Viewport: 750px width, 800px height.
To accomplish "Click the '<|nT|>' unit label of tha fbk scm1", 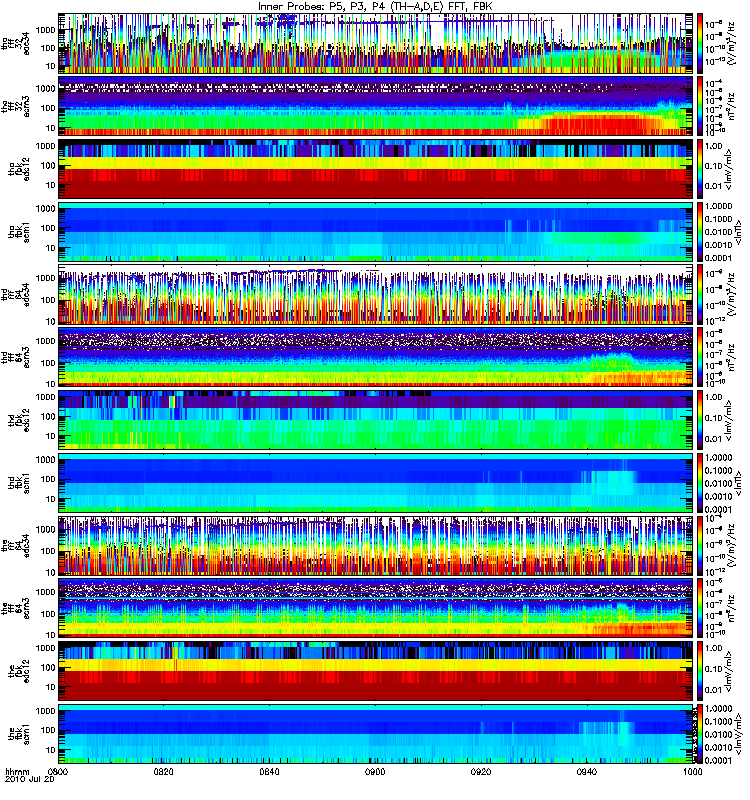I will click(737, 232).
